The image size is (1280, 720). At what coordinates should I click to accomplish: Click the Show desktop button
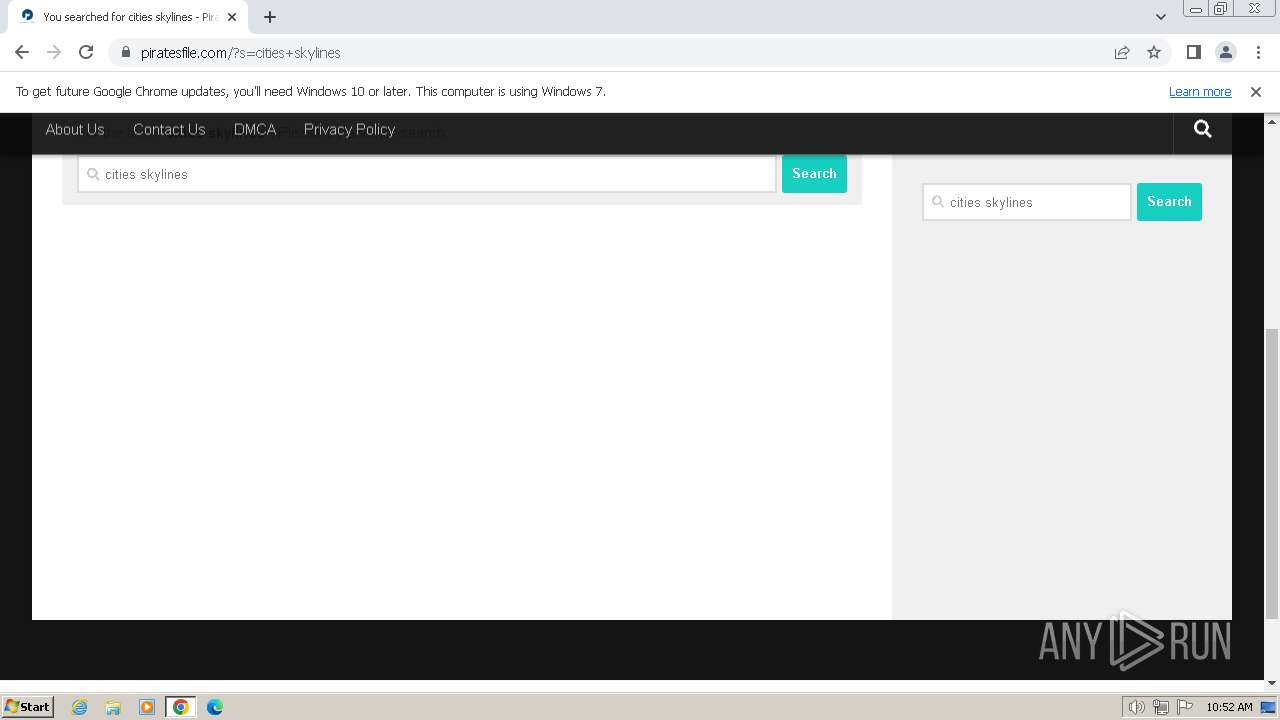pos(1269,707)
